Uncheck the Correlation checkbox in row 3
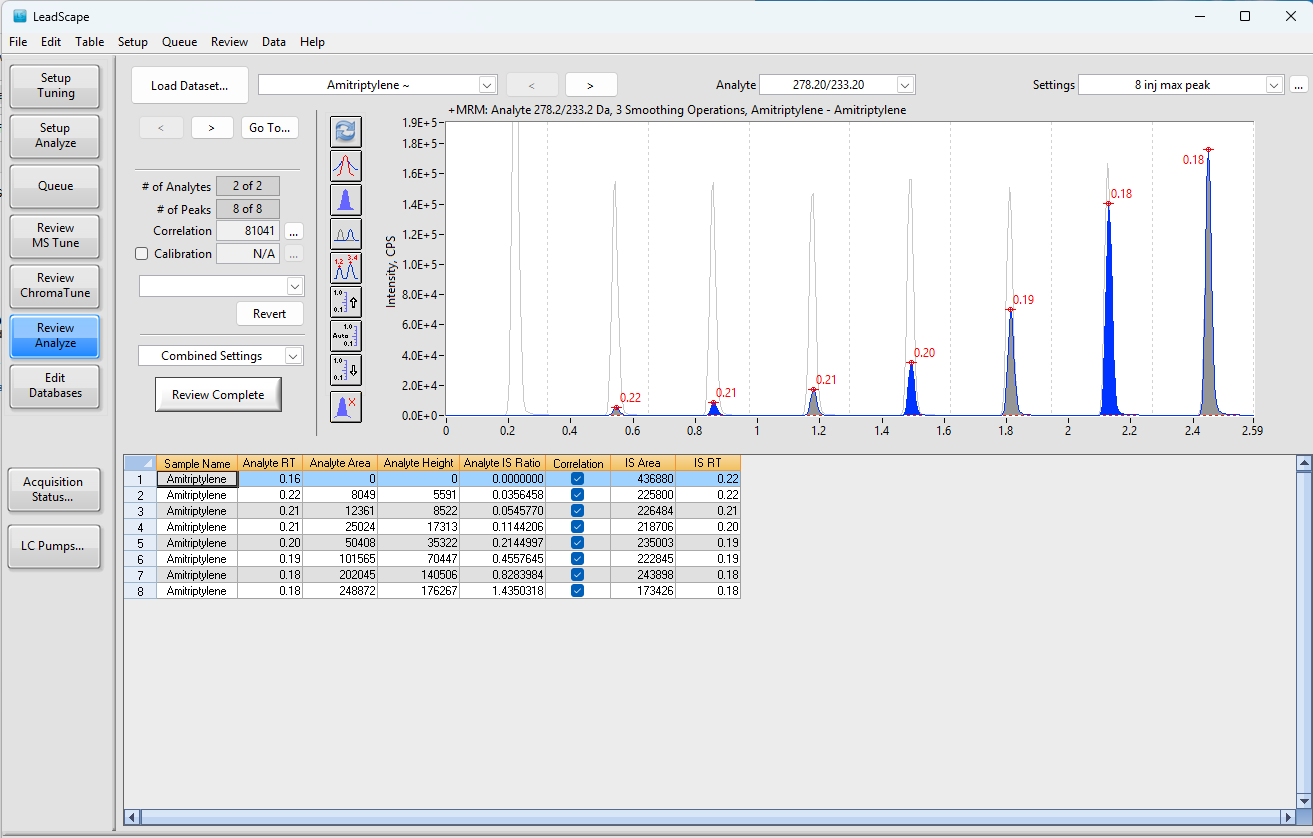Viewport: 1313px width, 838px height. click(578, 511)
